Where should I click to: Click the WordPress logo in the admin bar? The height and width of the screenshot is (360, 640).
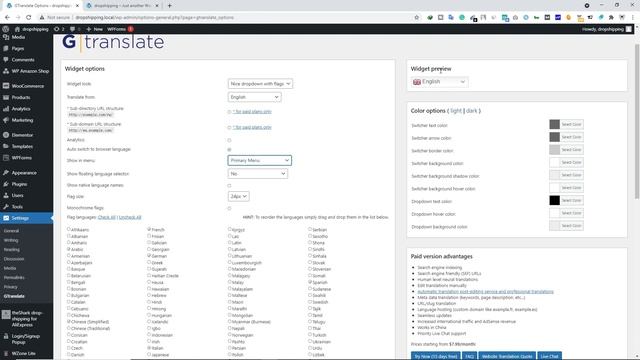pos(6,29)
